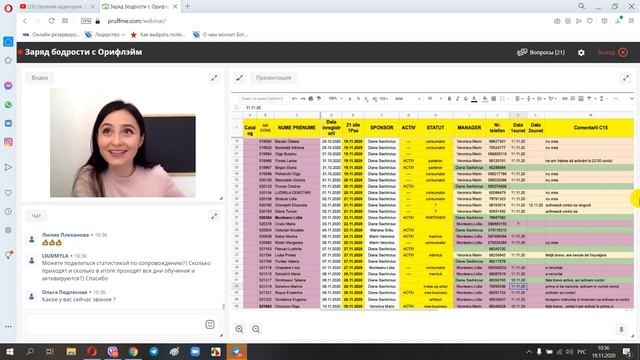Open О чем молчит Бог... bookmark
The image size is (640, 360).
click(220, 35)
